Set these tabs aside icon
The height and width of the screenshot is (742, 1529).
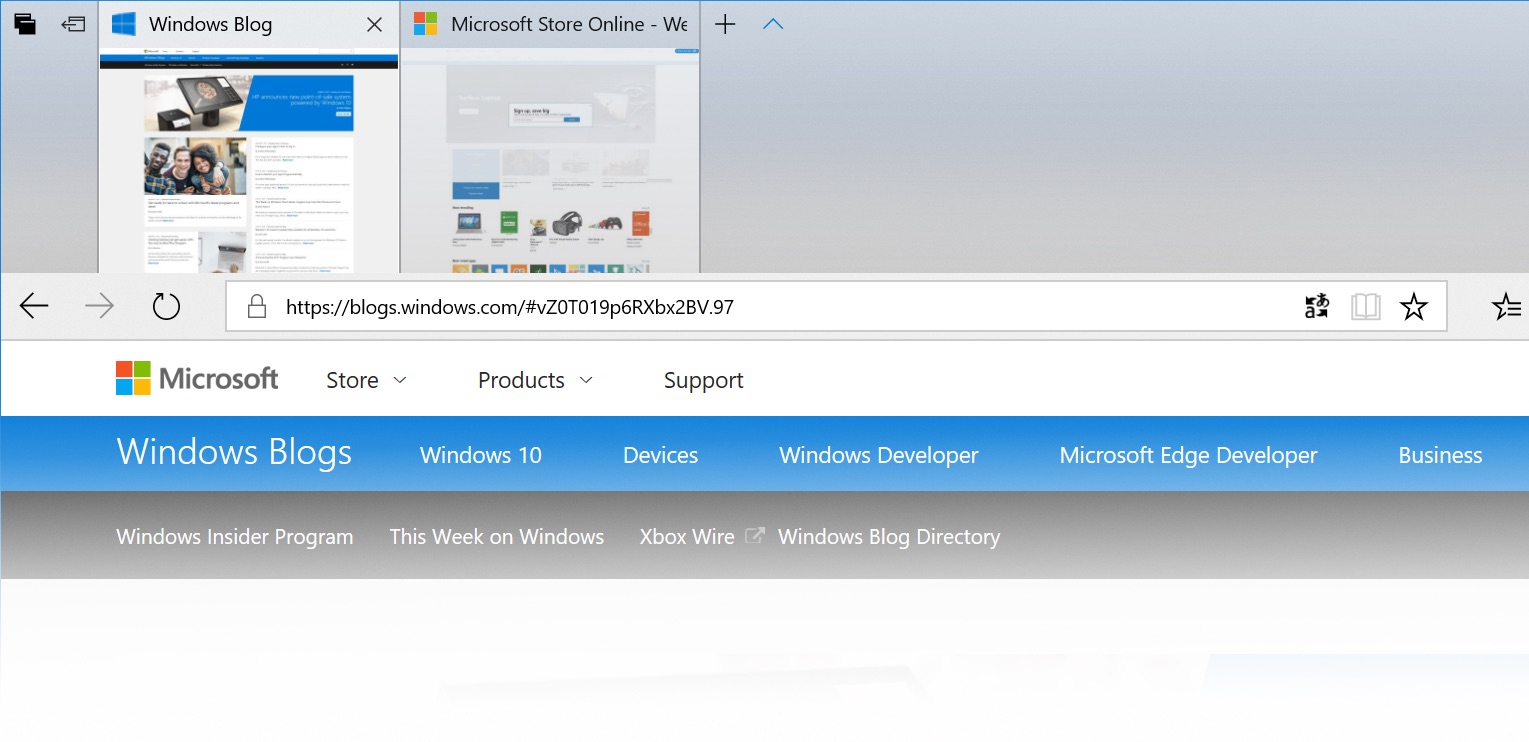tap(73, 24)
